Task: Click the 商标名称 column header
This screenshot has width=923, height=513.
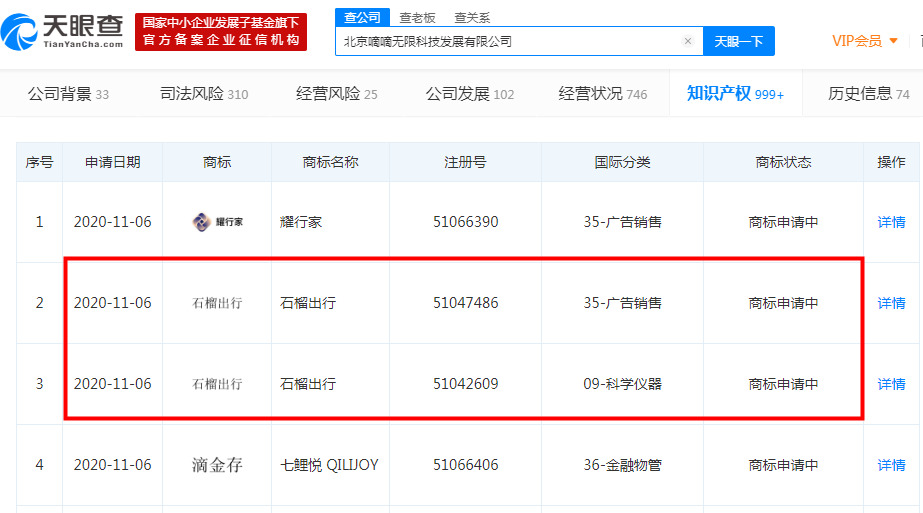Action: click(x=330, y=162)
